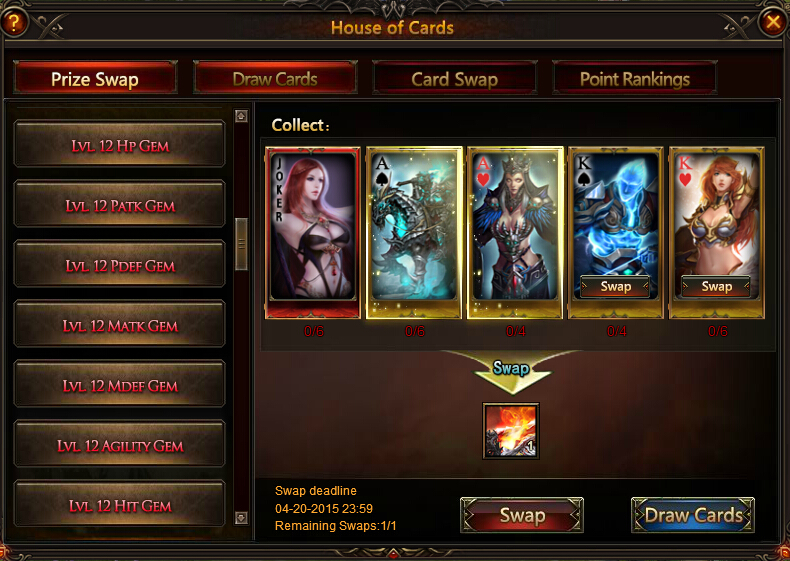
Task: Click the red Swap button at bottom
Action: pos(522,515)
